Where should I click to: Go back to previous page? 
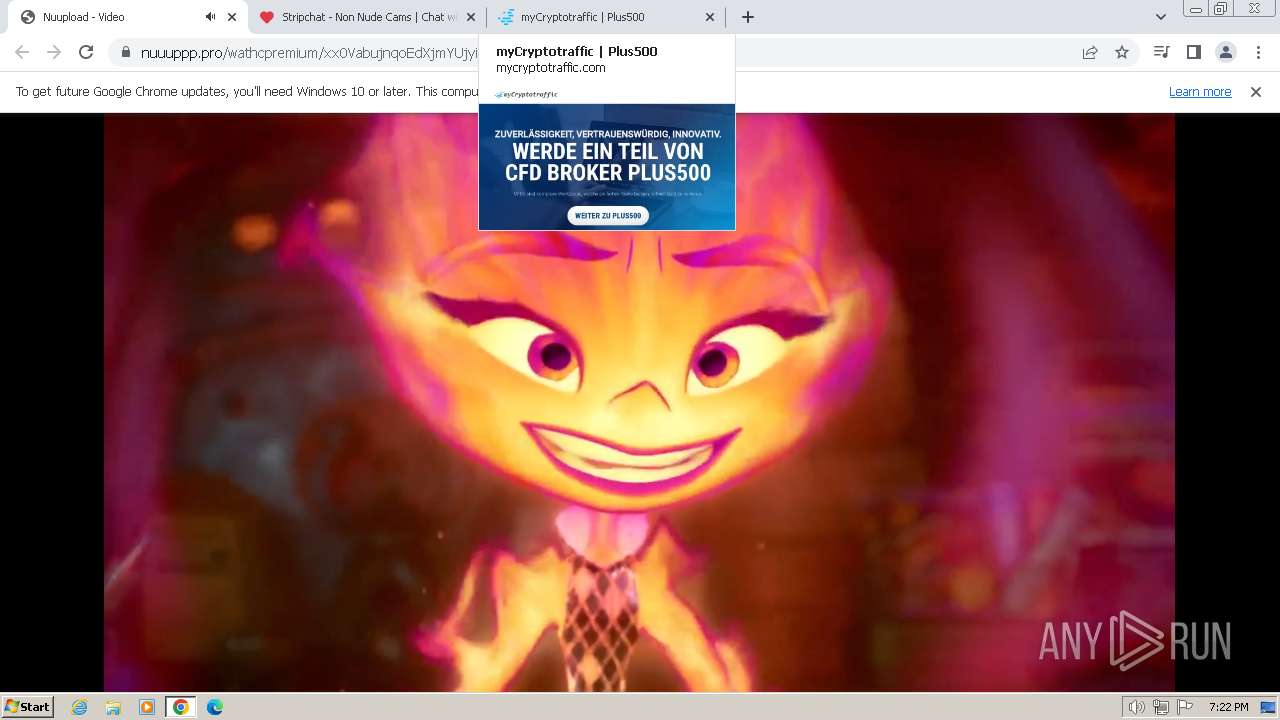pyautogui.click(x=22, y=52)
